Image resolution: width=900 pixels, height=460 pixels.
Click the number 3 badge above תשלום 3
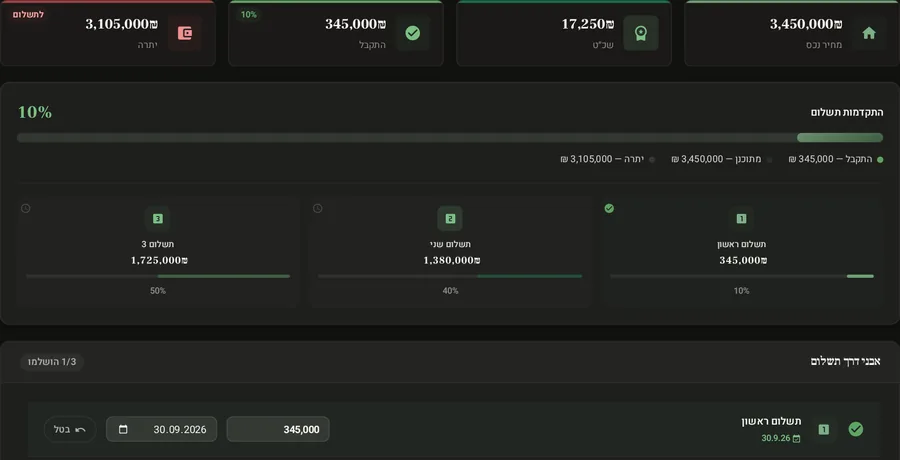[158, 218]
